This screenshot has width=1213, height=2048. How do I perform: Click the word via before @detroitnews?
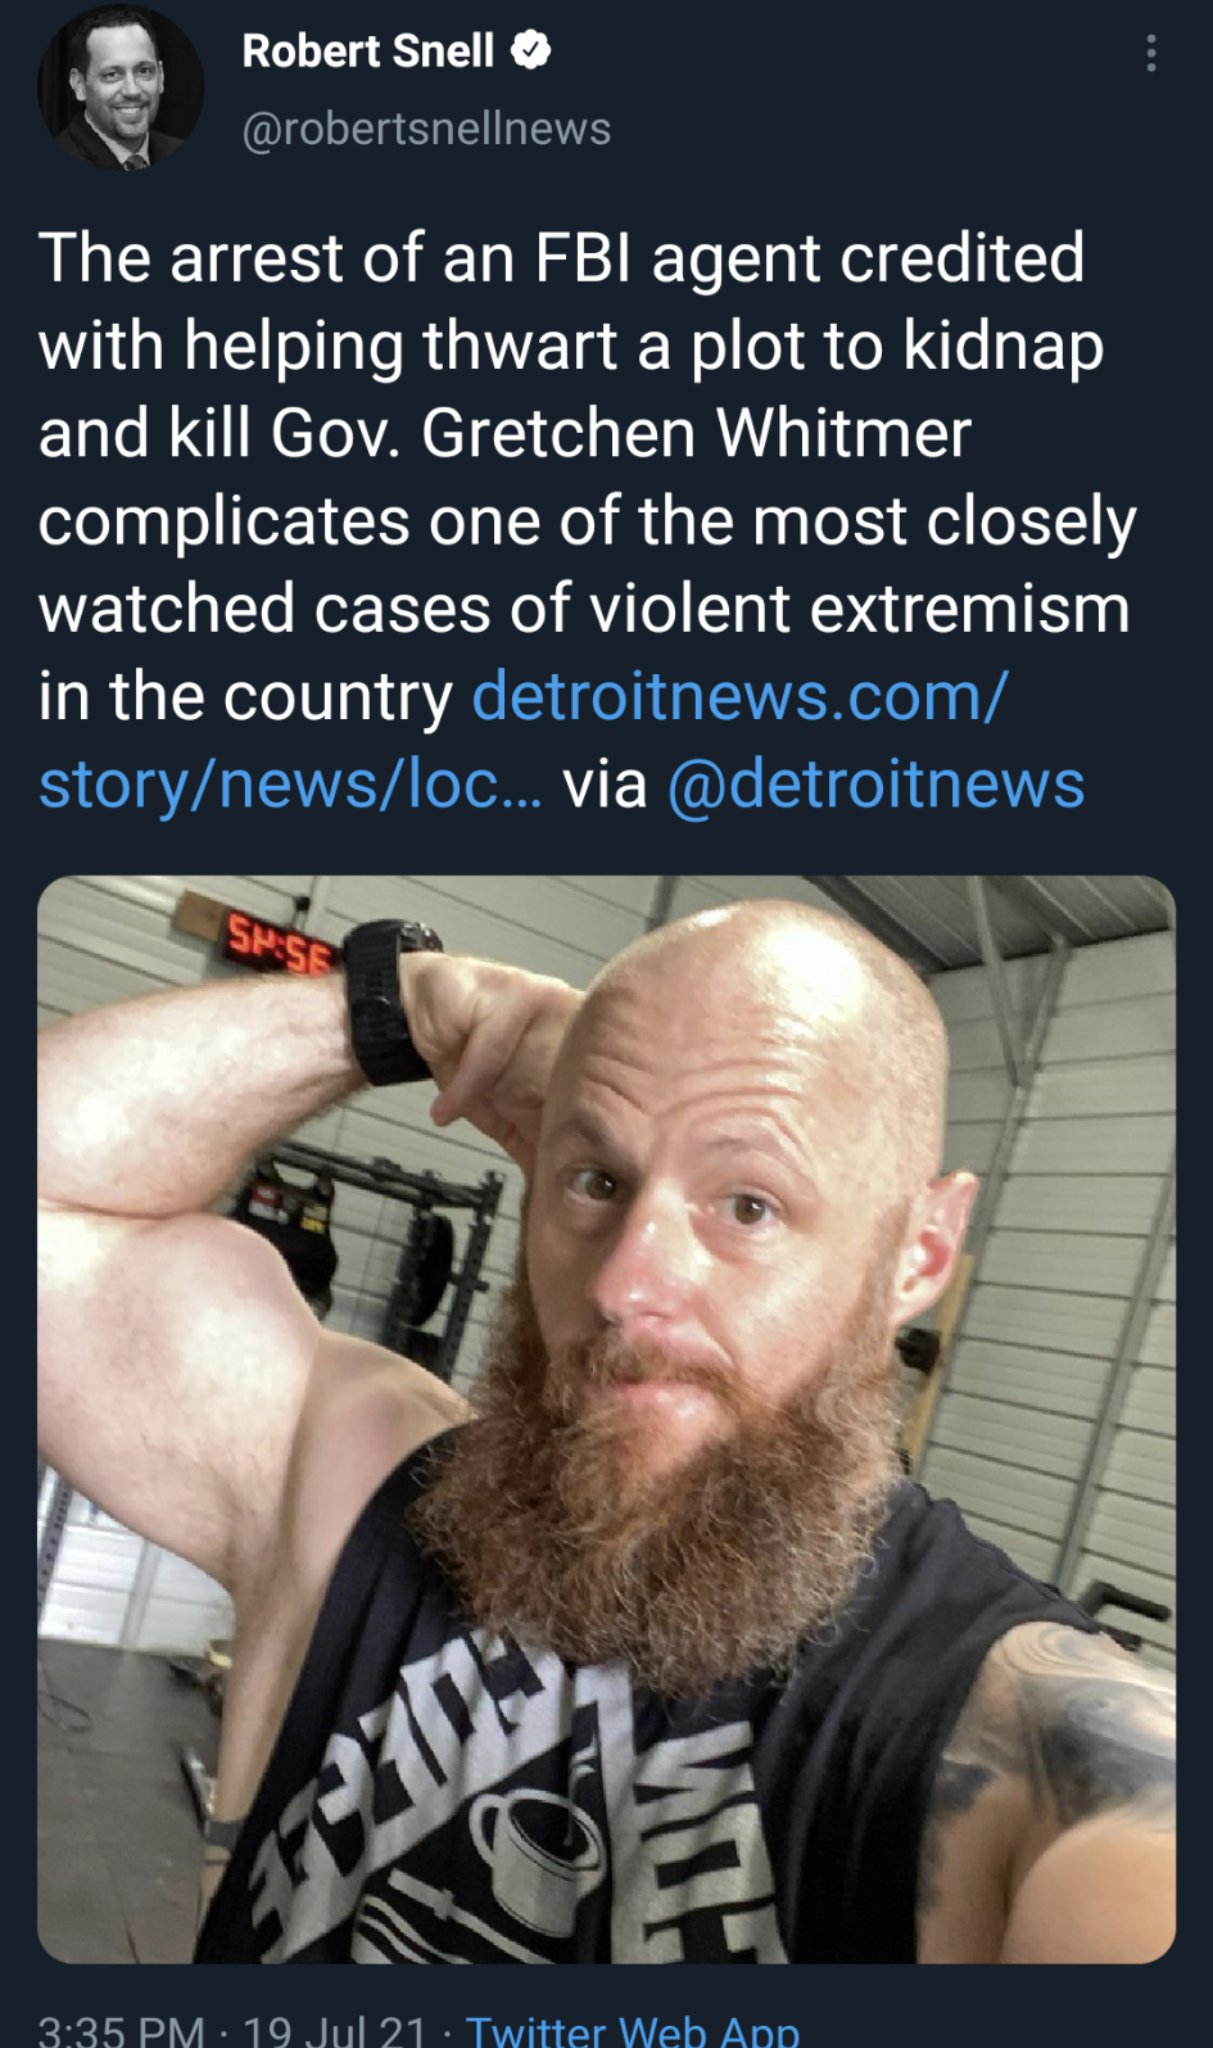605,783
